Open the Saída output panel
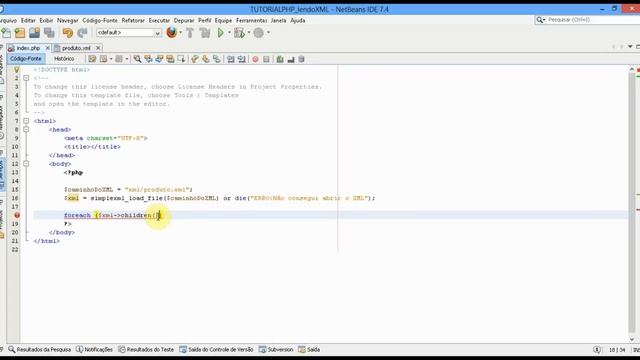Viewport: 640px width, 360px height. (x=309, y=350)
